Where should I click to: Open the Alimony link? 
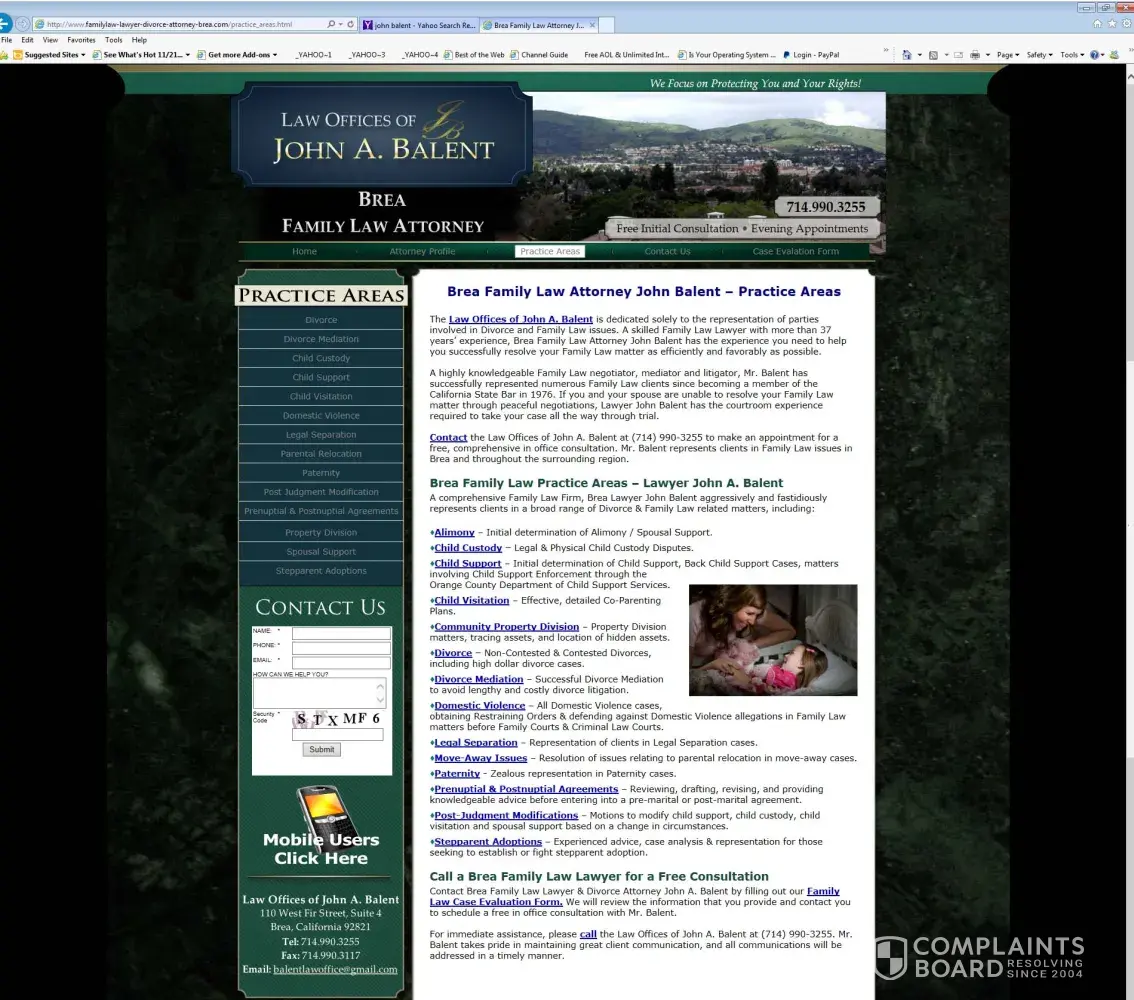(454, 532)
